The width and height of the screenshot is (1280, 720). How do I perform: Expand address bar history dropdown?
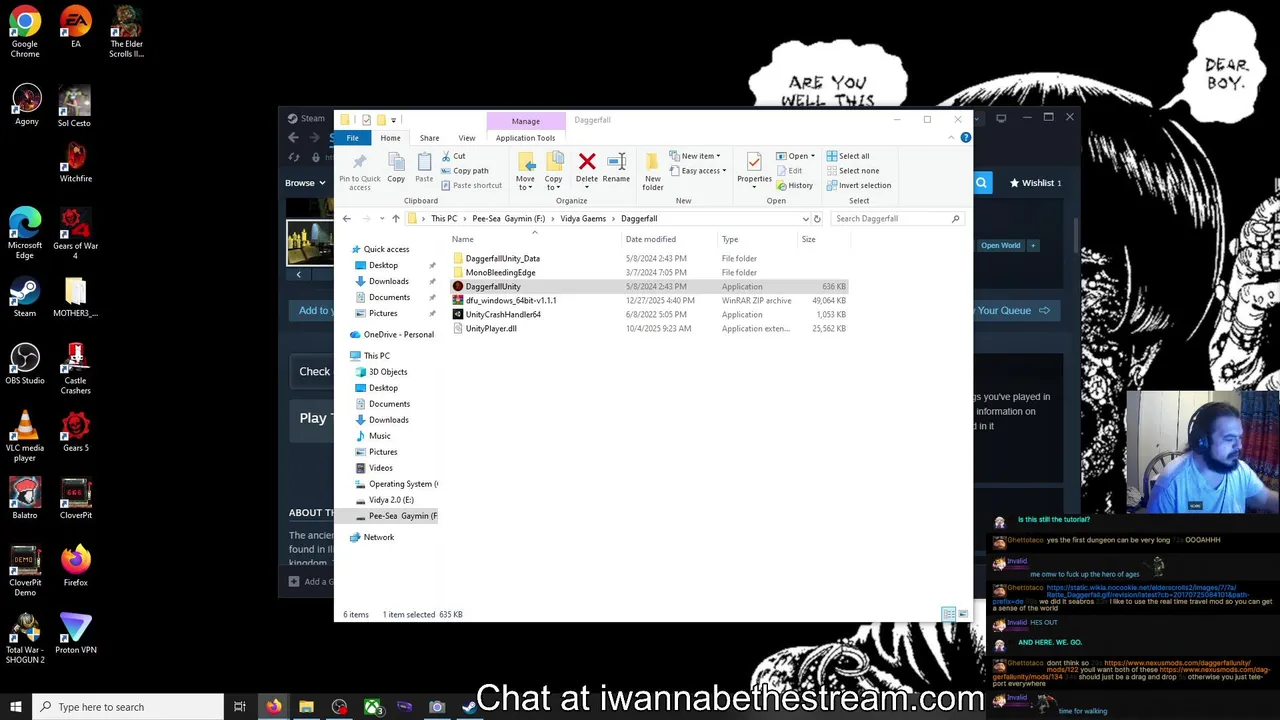805,219
